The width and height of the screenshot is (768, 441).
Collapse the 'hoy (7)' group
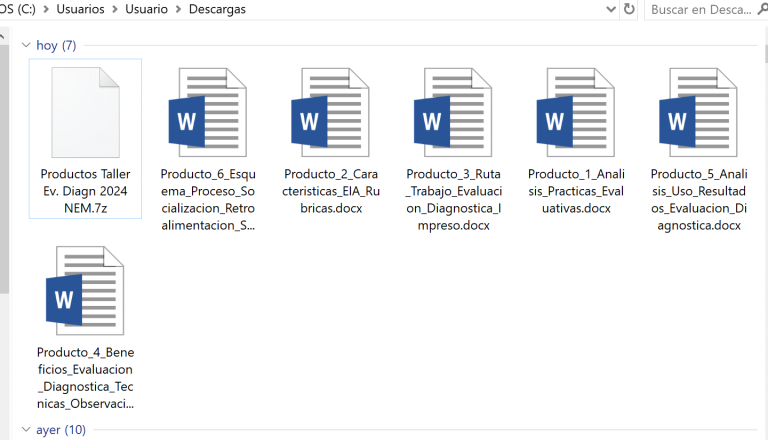pos(26,45)
